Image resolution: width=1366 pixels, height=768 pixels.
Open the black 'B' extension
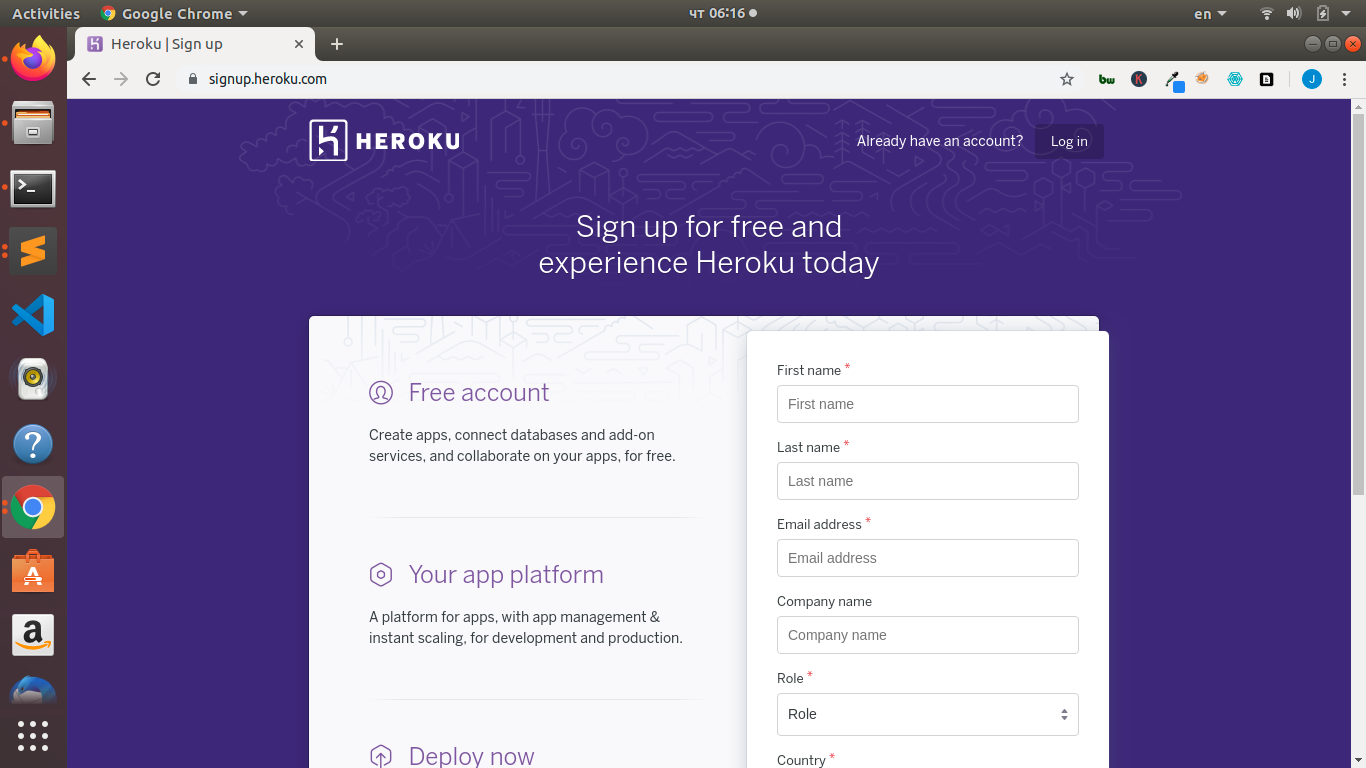click(1266, 78)
